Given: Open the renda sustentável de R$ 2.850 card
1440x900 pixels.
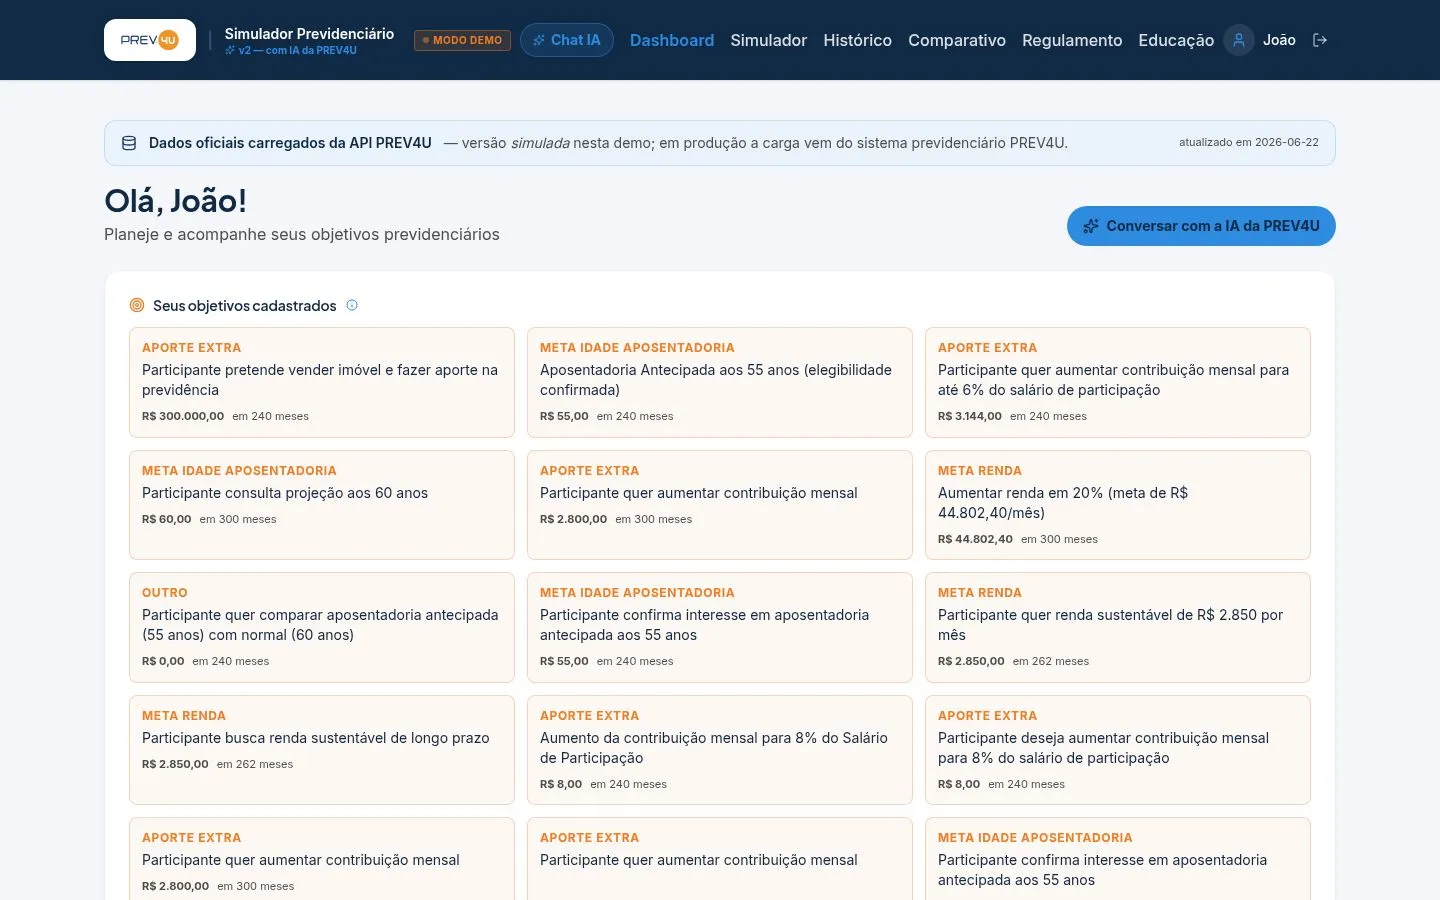Looking at the screenshot, I should [x=1118, y=627].
